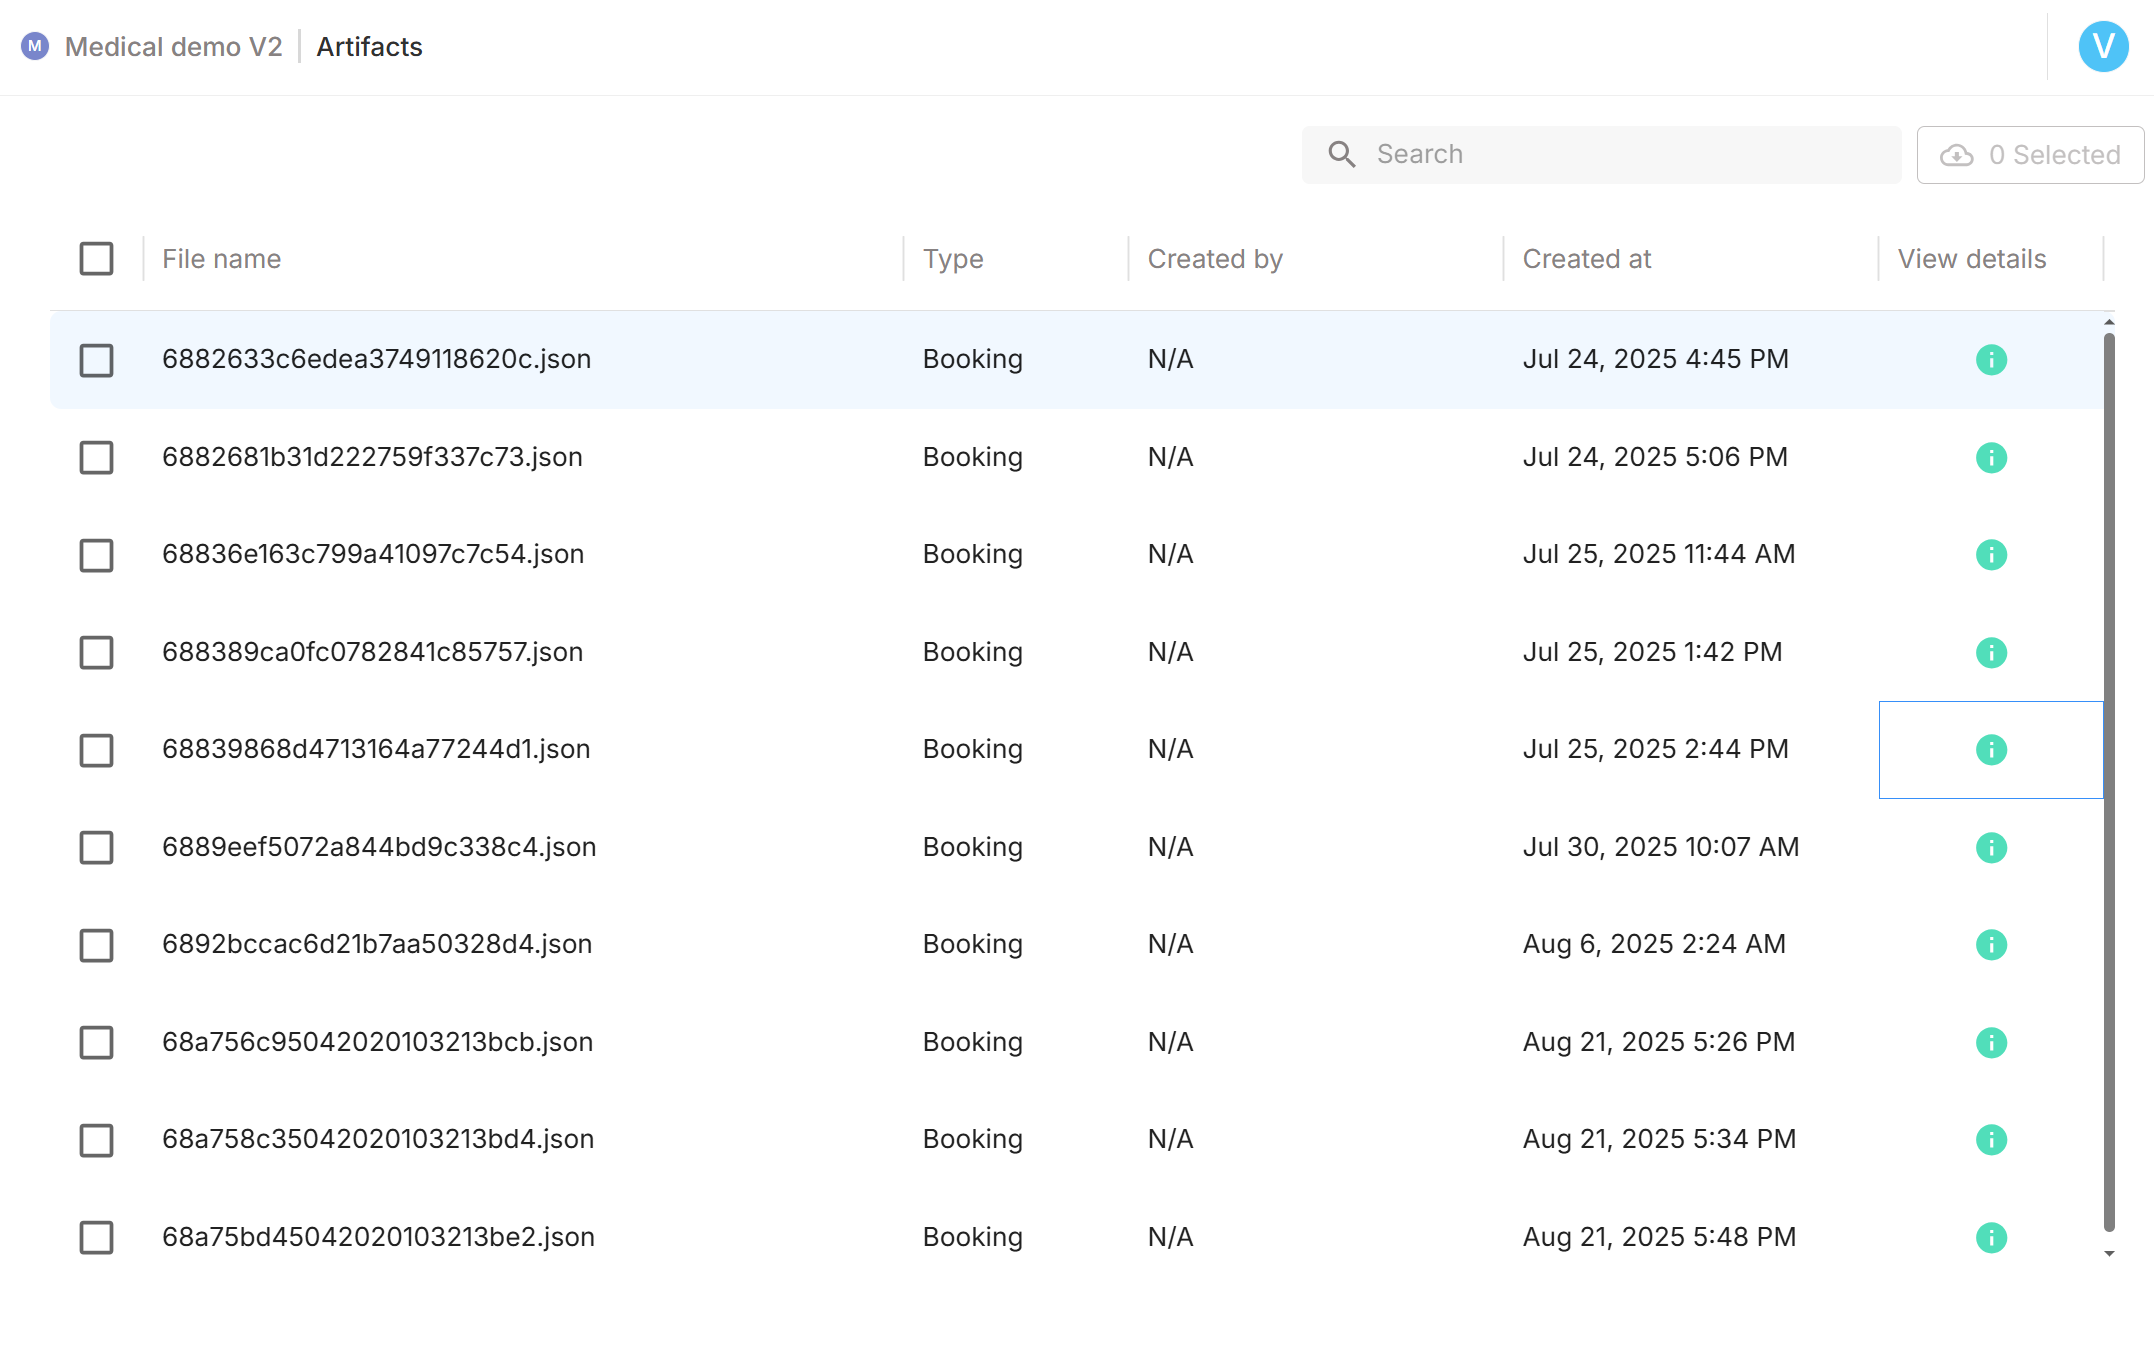View details of 6889eef5072a844bd9c338c4.json
The image size is (2154, 1353).
[1990, 848]
